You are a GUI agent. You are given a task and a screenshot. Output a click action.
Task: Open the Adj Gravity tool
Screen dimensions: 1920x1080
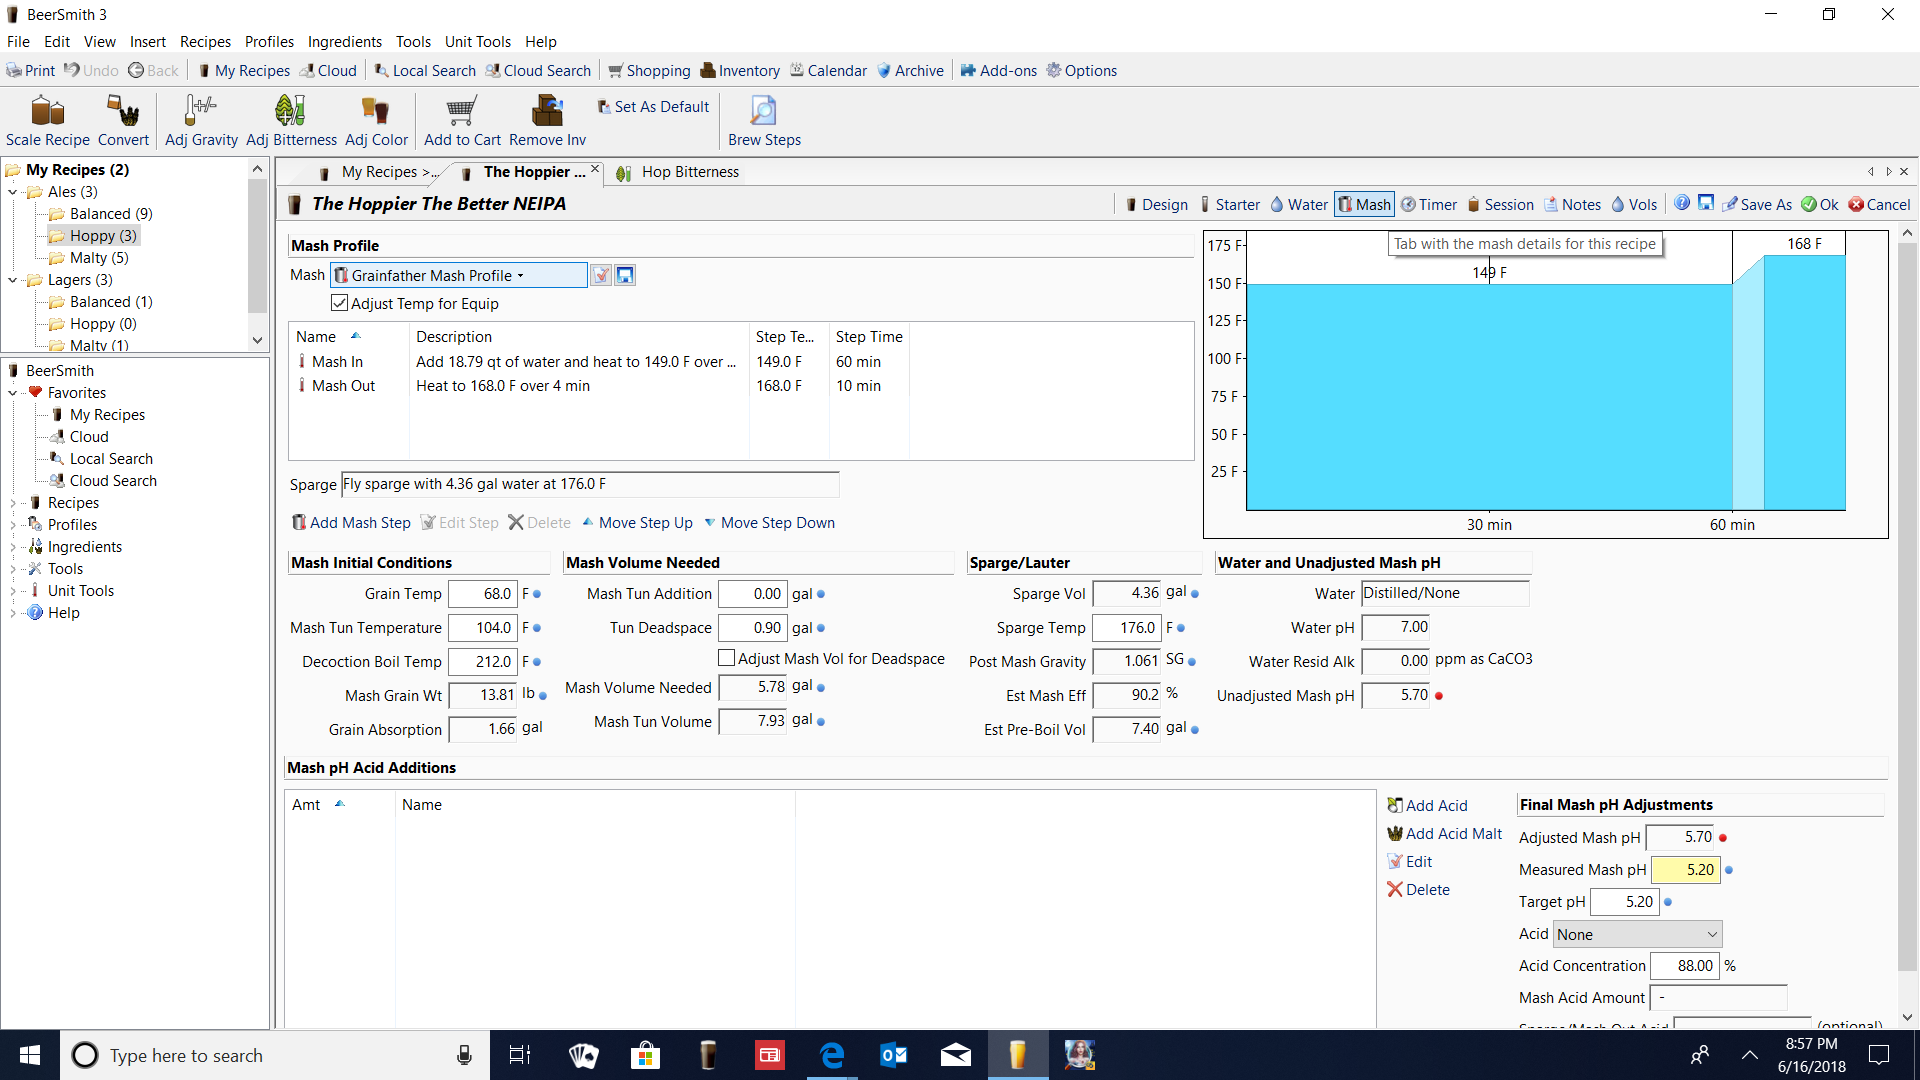pyautogui.click(x=201, y=120)
